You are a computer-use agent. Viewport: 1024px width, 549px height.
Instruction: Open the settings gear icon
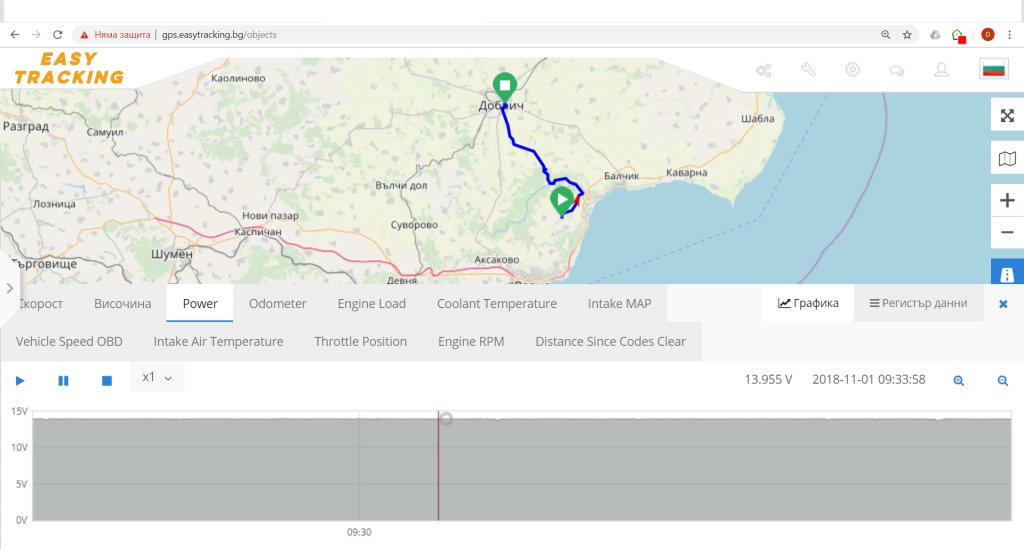click(x=852, y=69)
